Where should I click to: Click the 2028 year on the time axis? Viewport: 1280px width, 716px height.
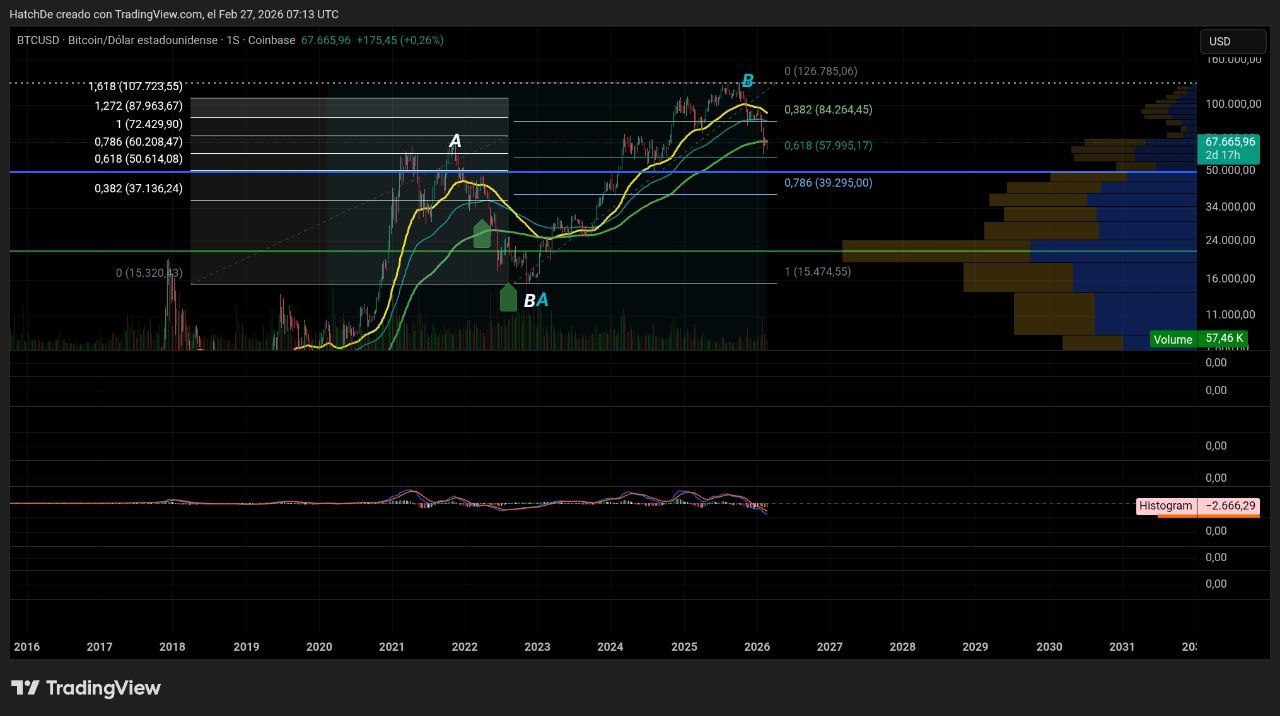pyautogui.click(x=902, y=647)
